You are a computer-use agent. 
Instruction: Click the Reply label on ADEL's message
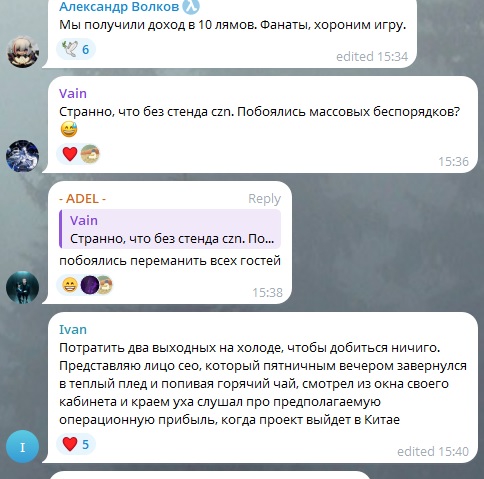point(264,199)
